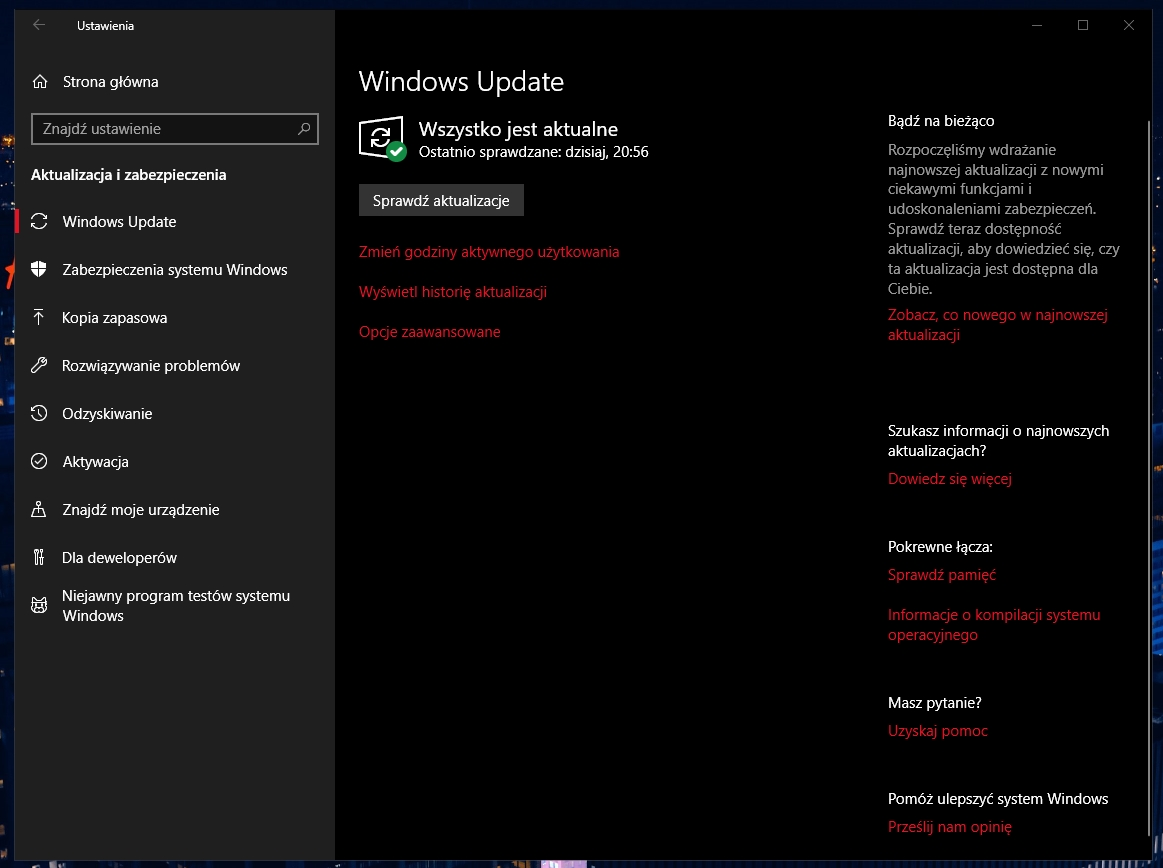Open Niejawny program testów systemu Windows
Viewport: 1163px width, 868px height.
coord(163,605)
